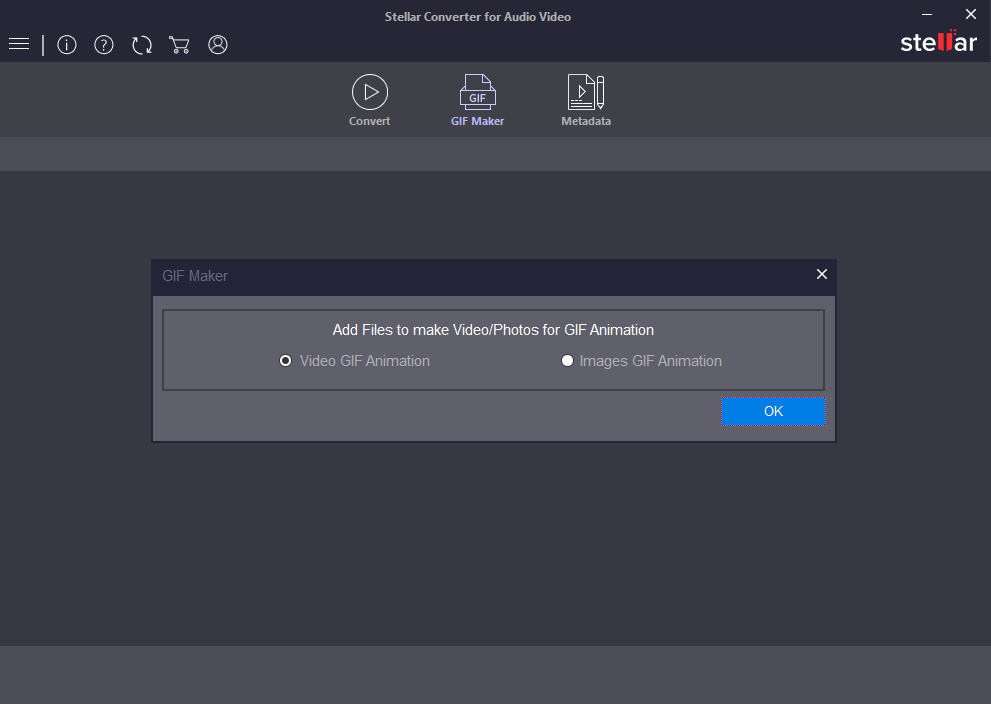Select the Convert tool
This screenshot has height=705, width=991.
point(370,101)
